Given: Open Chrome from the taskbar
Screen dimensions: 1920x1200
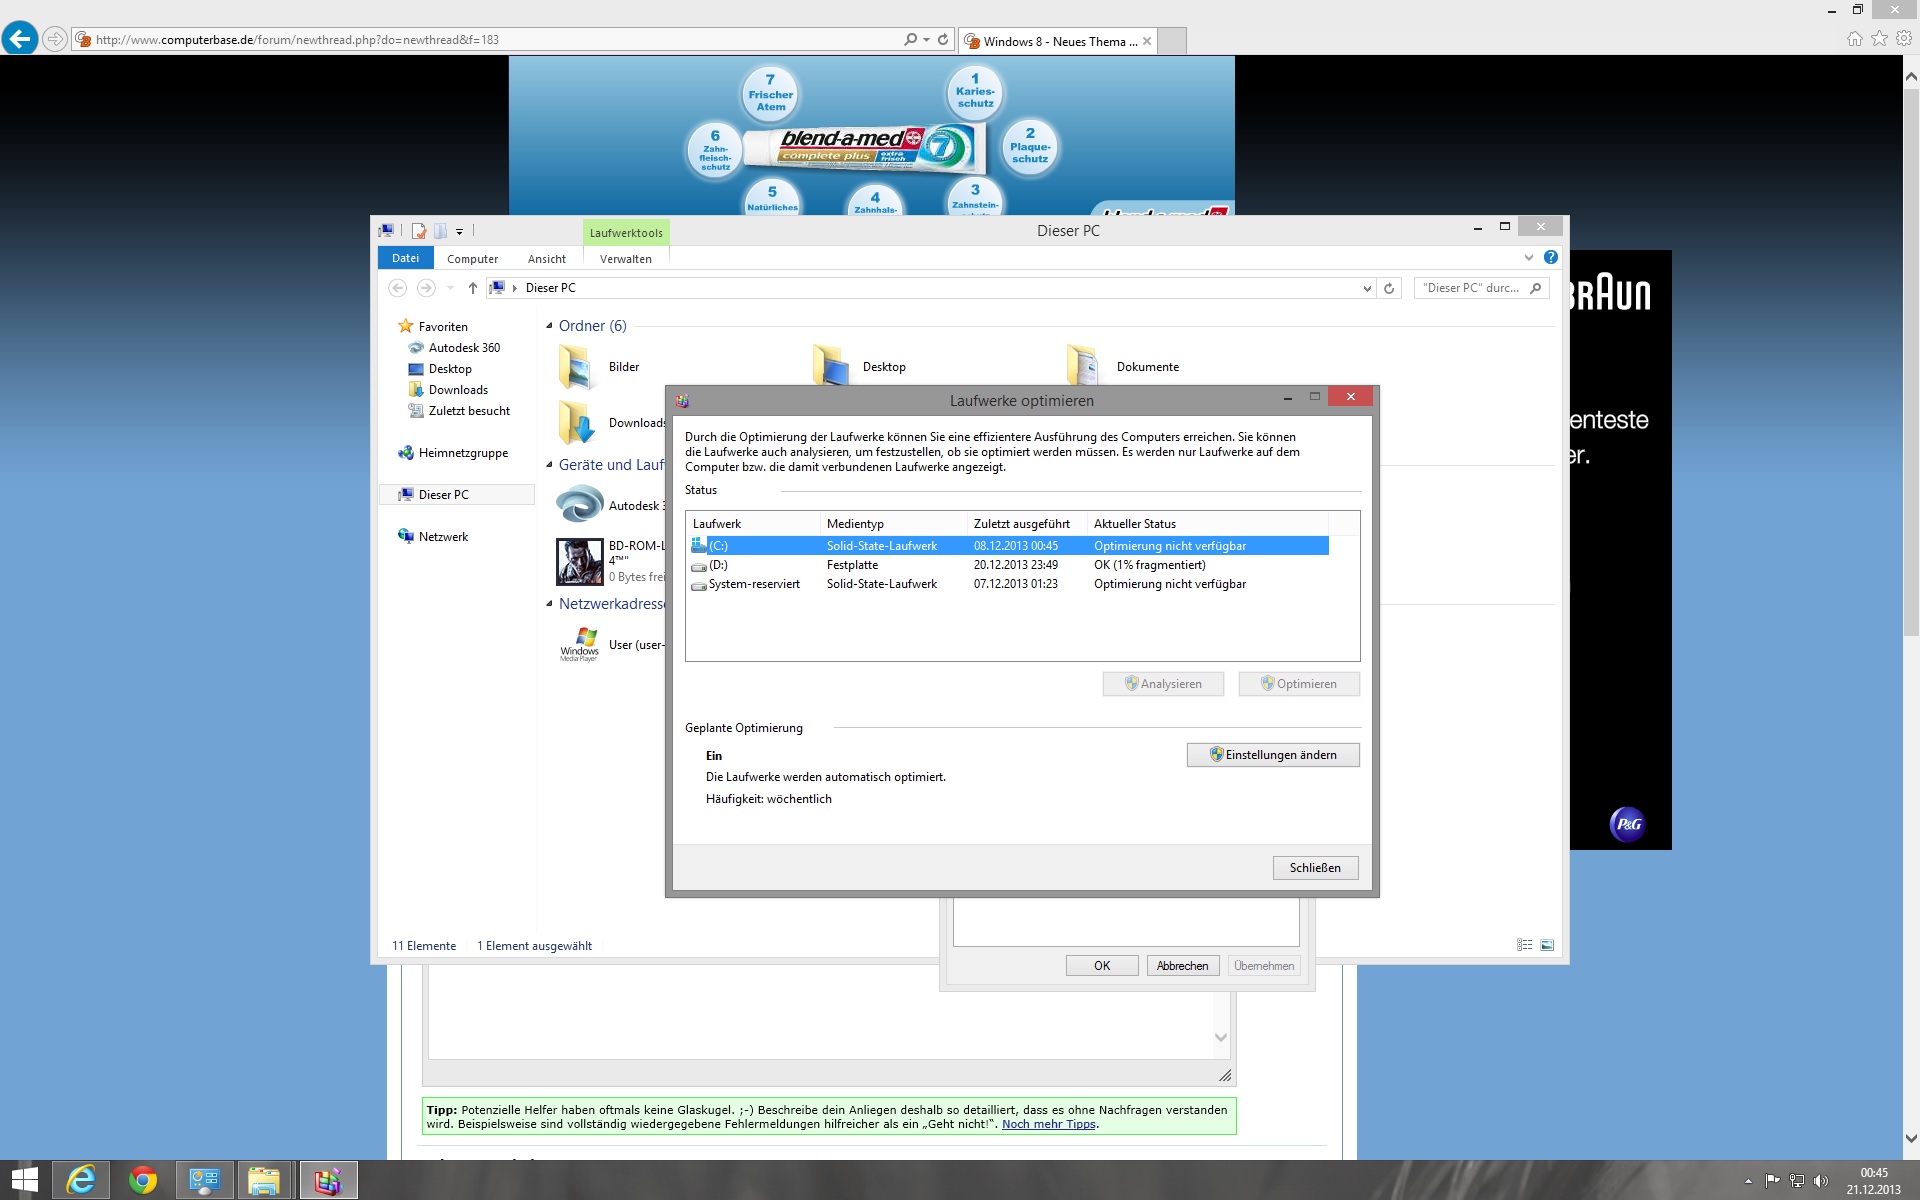Looking at the screenshot, I should pyautogui.click(x=143, y=1181).
